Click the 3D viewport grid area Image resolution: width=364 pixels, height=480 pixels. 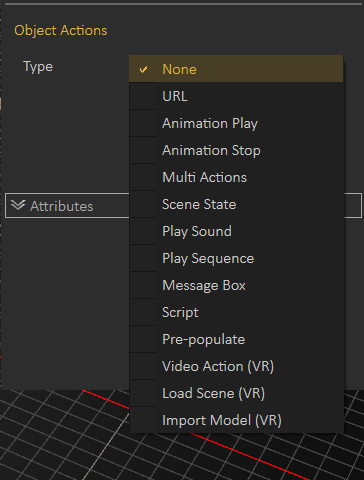click(x=63, y=437)
